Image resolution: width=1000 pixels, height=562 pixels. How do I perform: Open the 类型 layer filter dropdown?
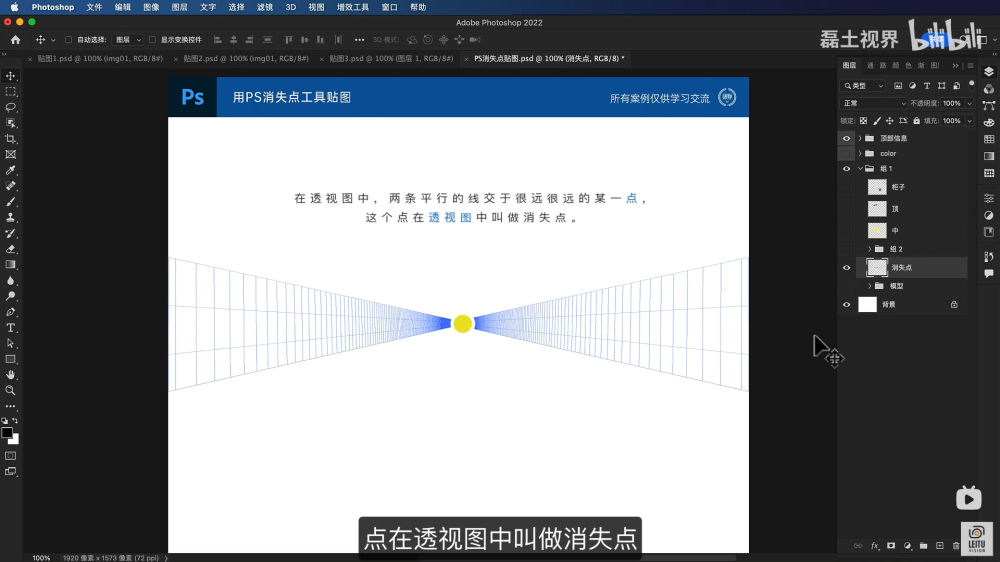tap(863, 85)
